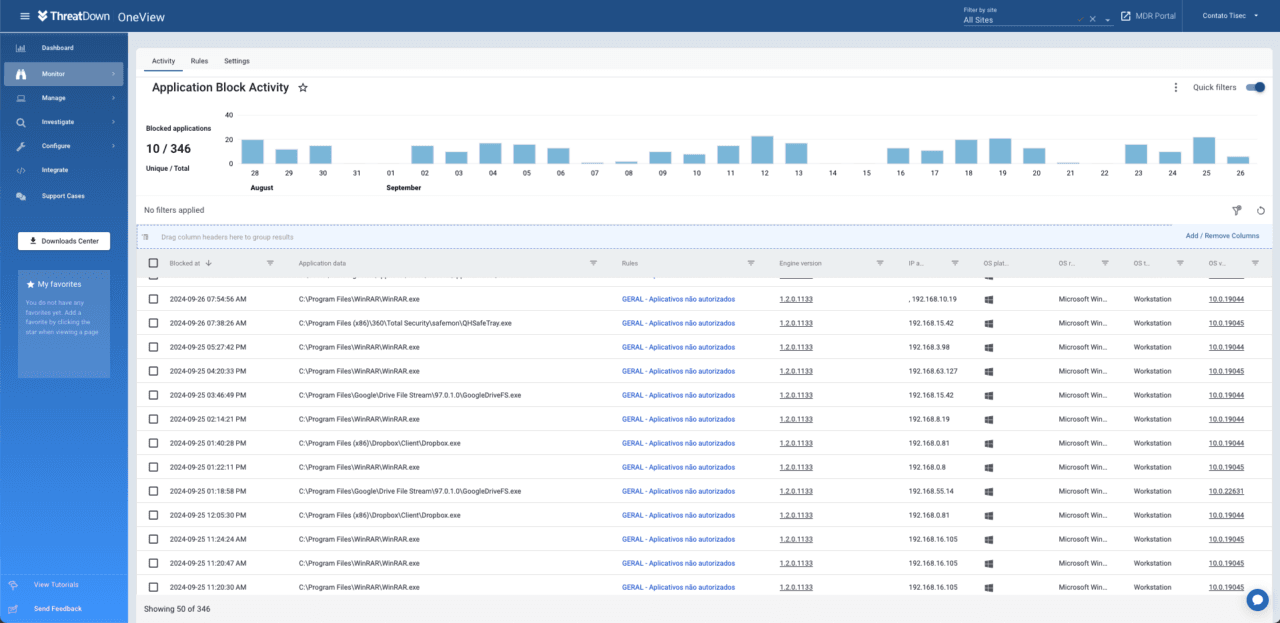Switch to the Settings tab

[237, 61]
